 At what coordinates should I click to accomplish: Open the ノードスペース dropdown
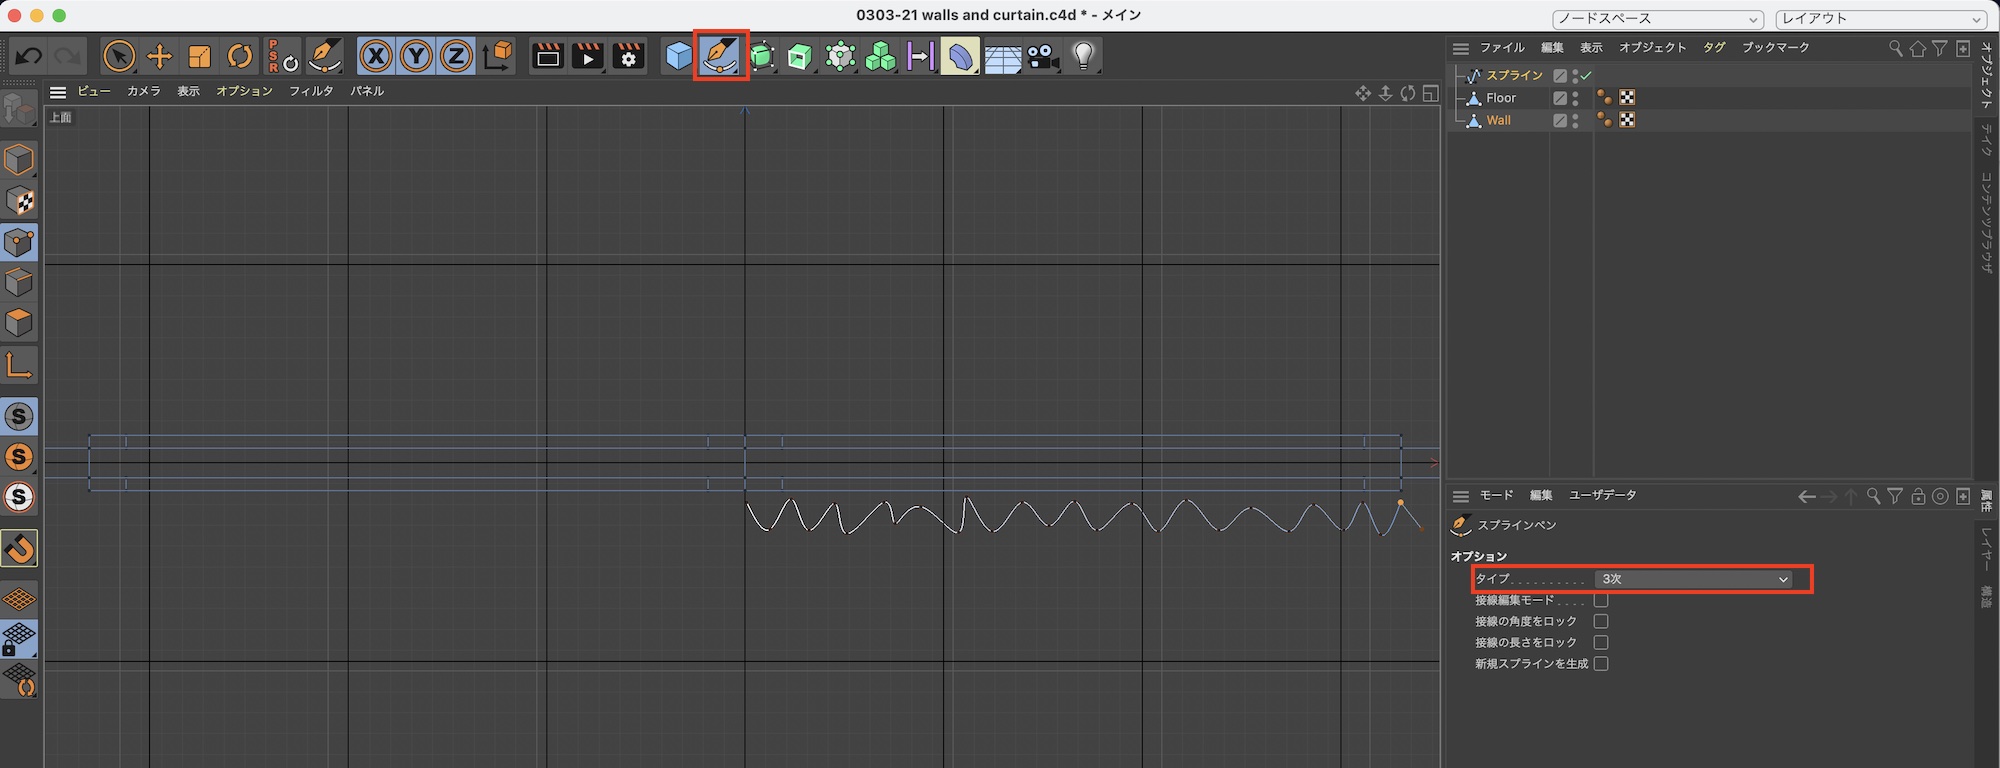point(1657,19)
